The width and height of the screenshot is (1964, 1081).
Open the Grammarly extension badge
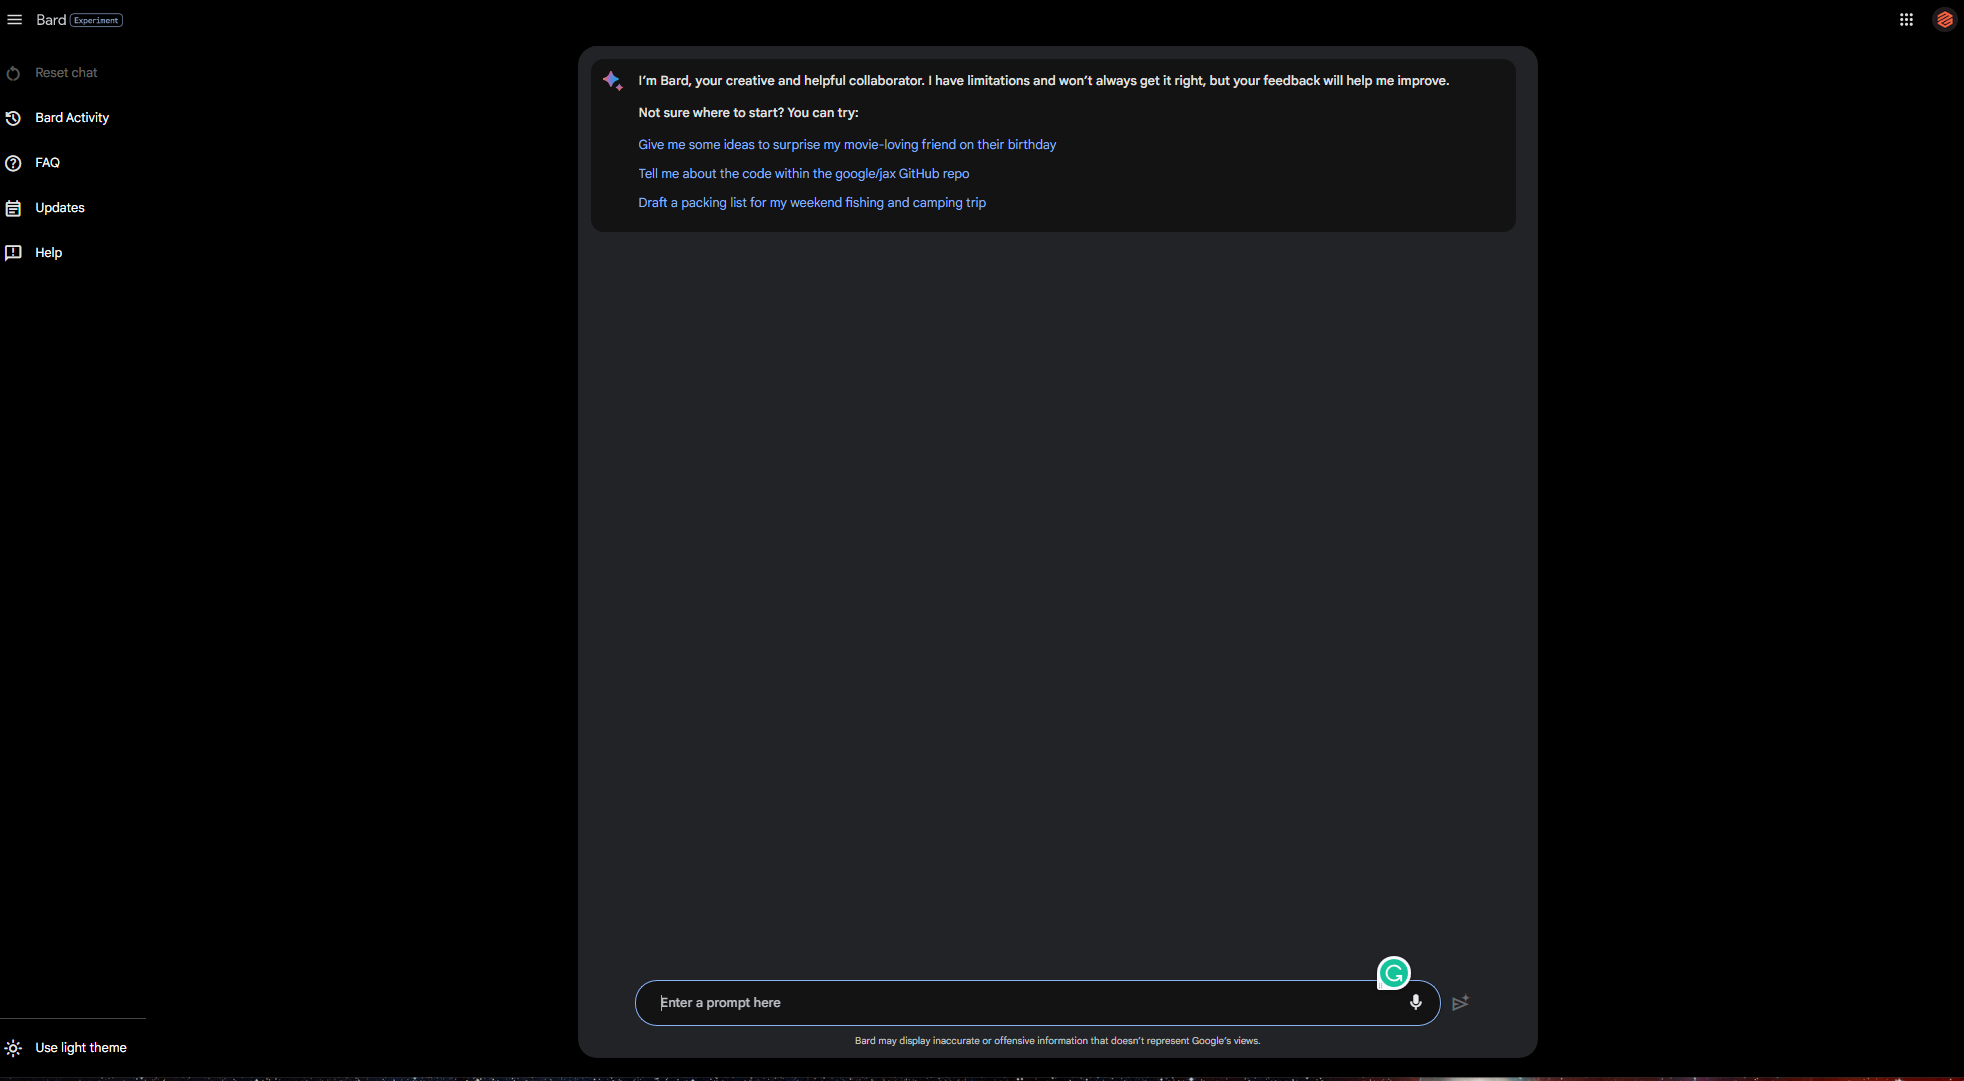coord(1393,973)
